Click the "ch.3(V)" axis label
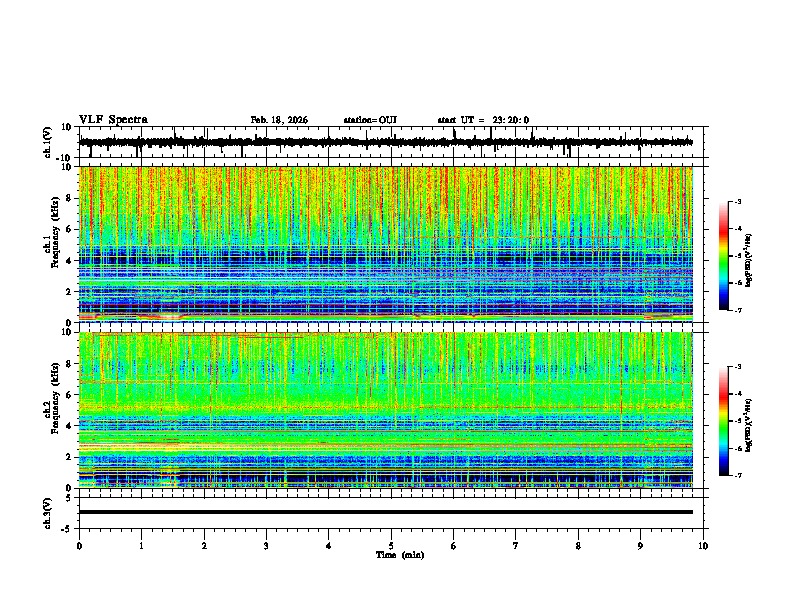 [48, 513]
